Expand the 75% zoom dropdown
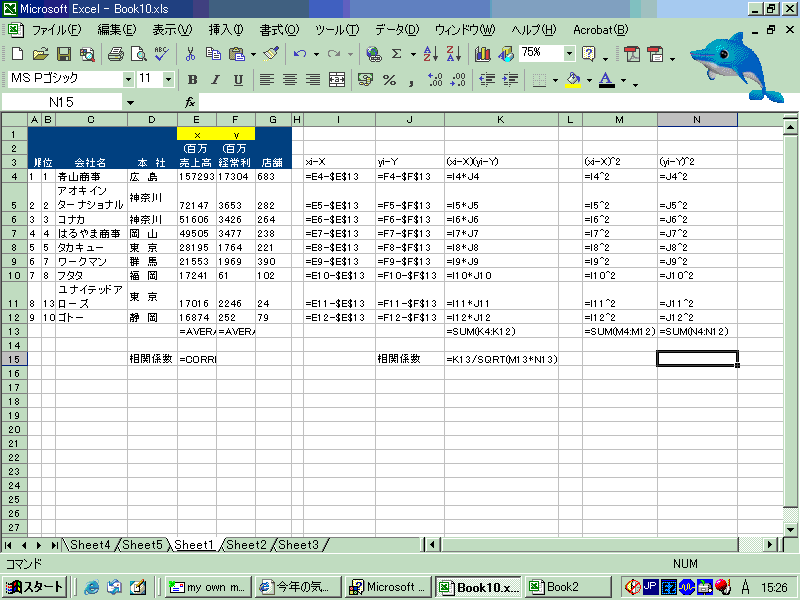 pos(570,53)
